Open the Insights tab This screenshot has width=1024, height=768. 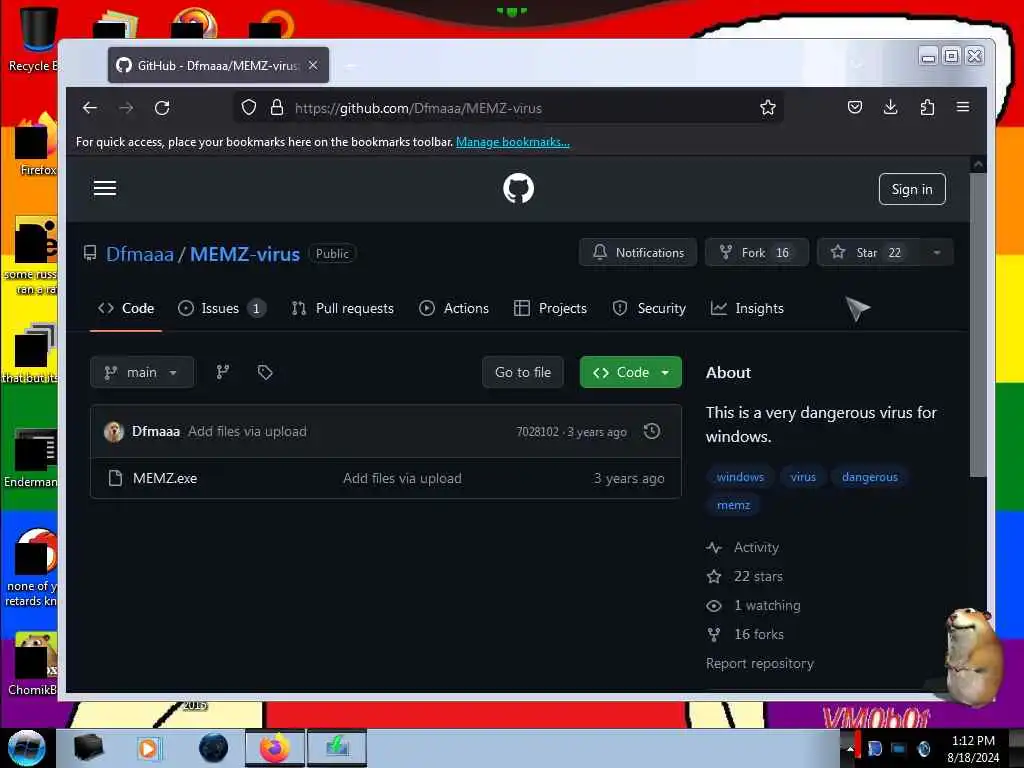pyautogui.click(x=747, y=308)
